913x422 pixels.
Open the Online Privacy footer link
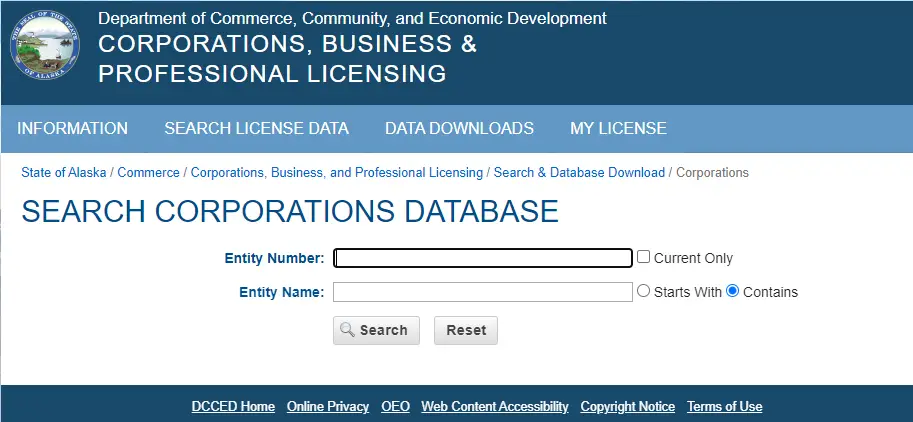pyautogui.click(x=328, y=406)
